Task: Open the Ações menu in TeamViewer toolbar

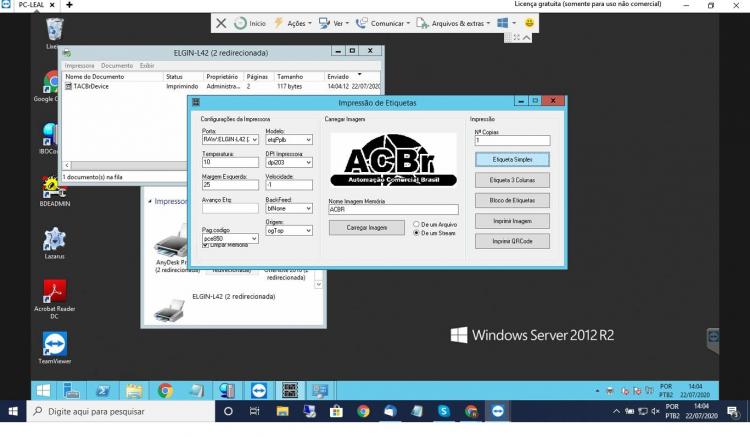Action: [x=293, y=23]
